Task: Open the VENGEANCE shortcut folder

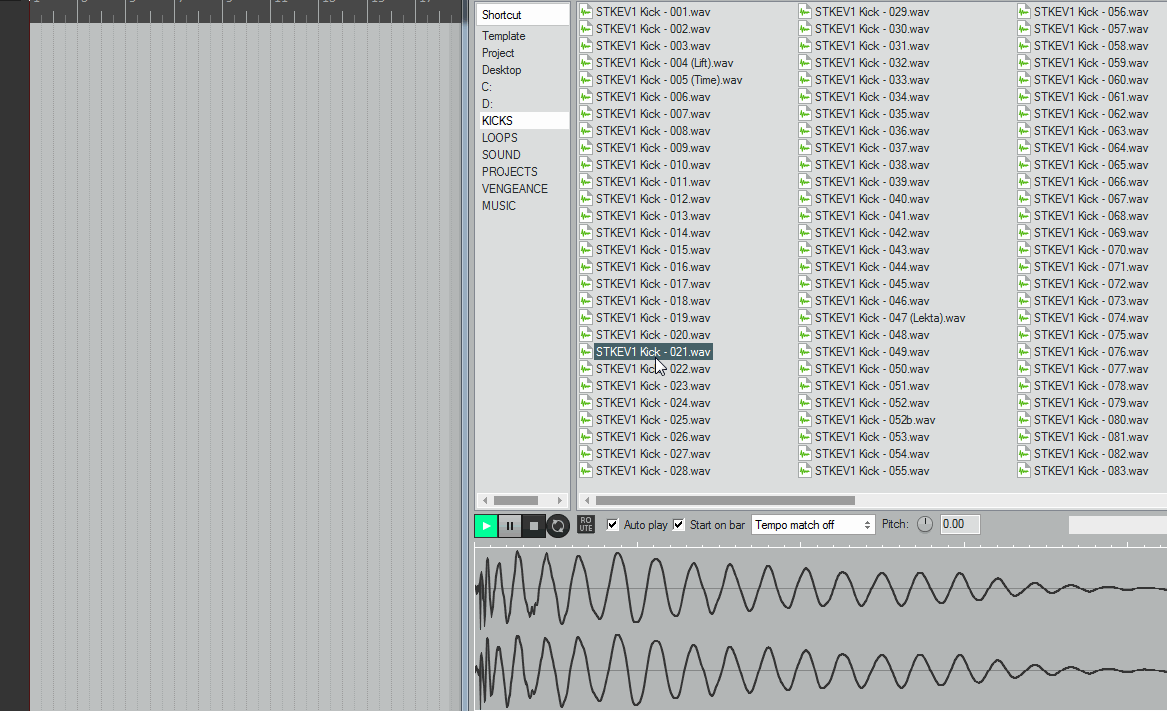Action: pos(515,189)
